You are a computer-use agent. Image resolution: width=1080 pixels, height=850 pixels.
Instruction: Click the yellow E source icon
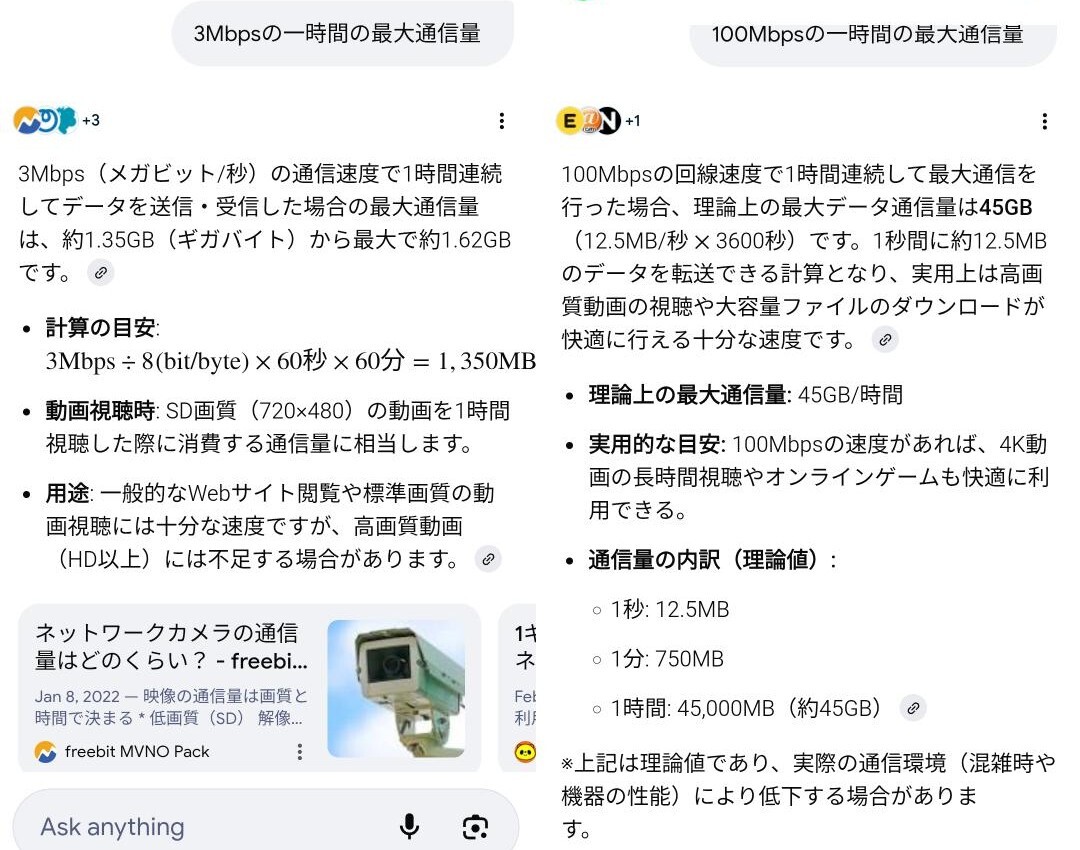click(569, 121)
